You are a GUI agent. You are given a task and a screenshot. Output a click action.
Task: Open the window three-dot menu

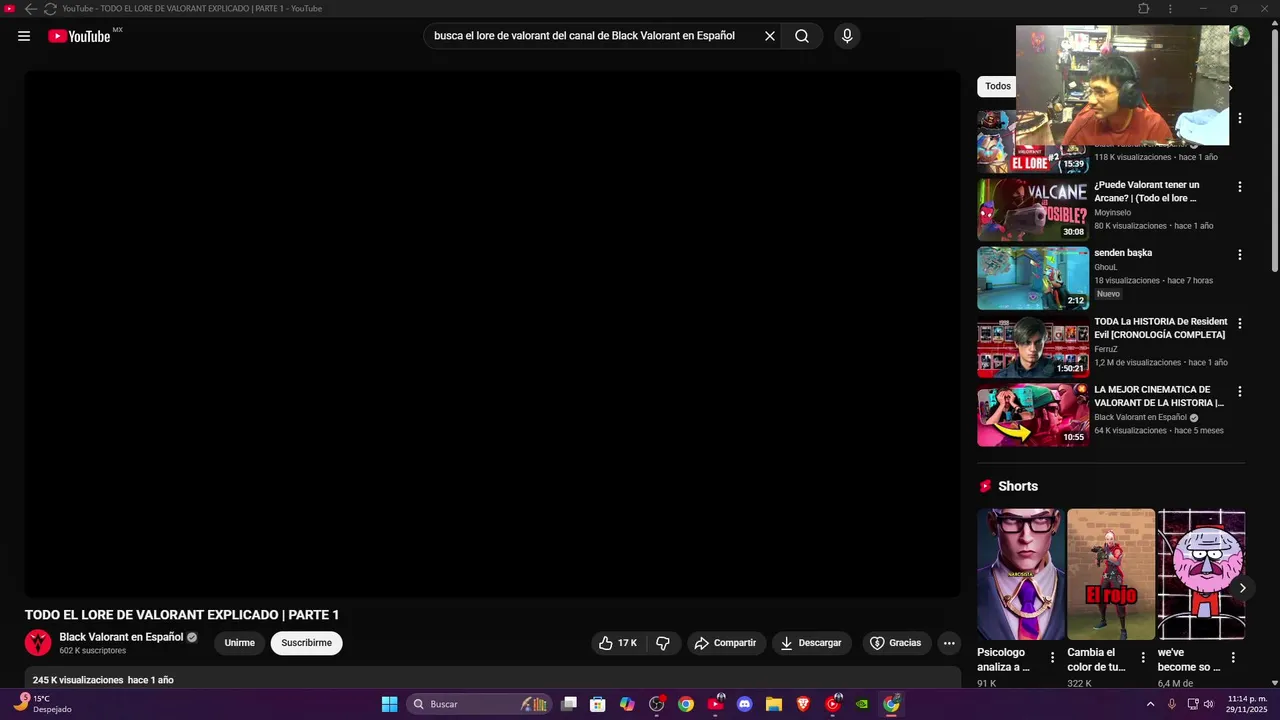(x=1170, y=9)
